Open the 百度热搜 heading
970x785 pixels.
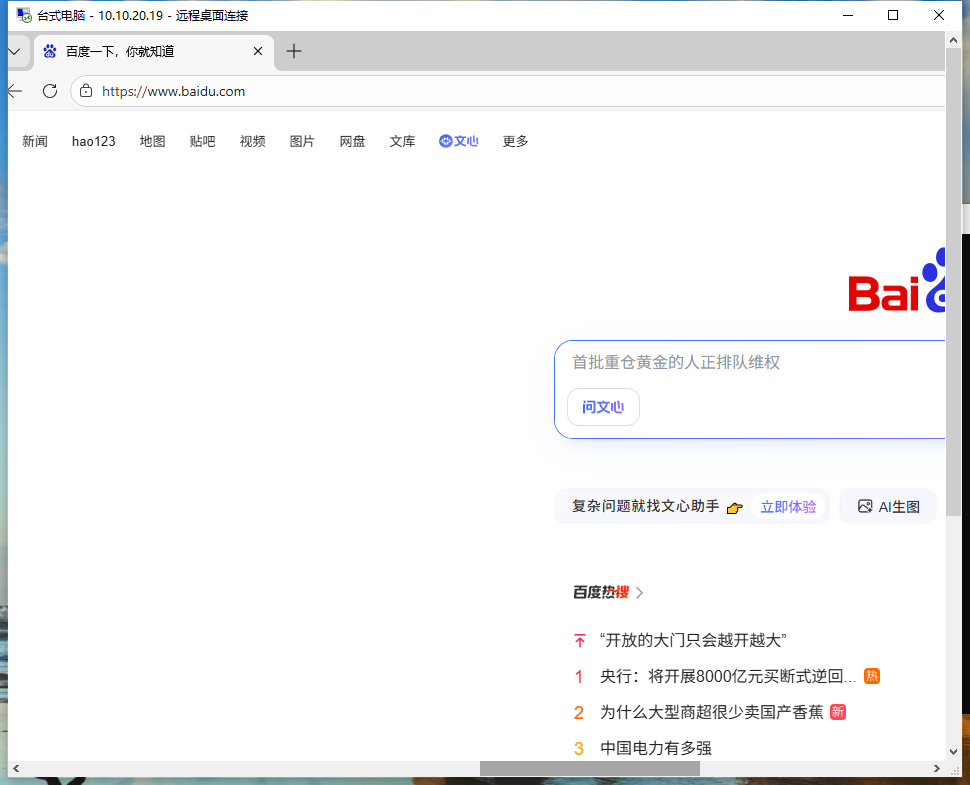pyautogui.click(x=601, y=593)
